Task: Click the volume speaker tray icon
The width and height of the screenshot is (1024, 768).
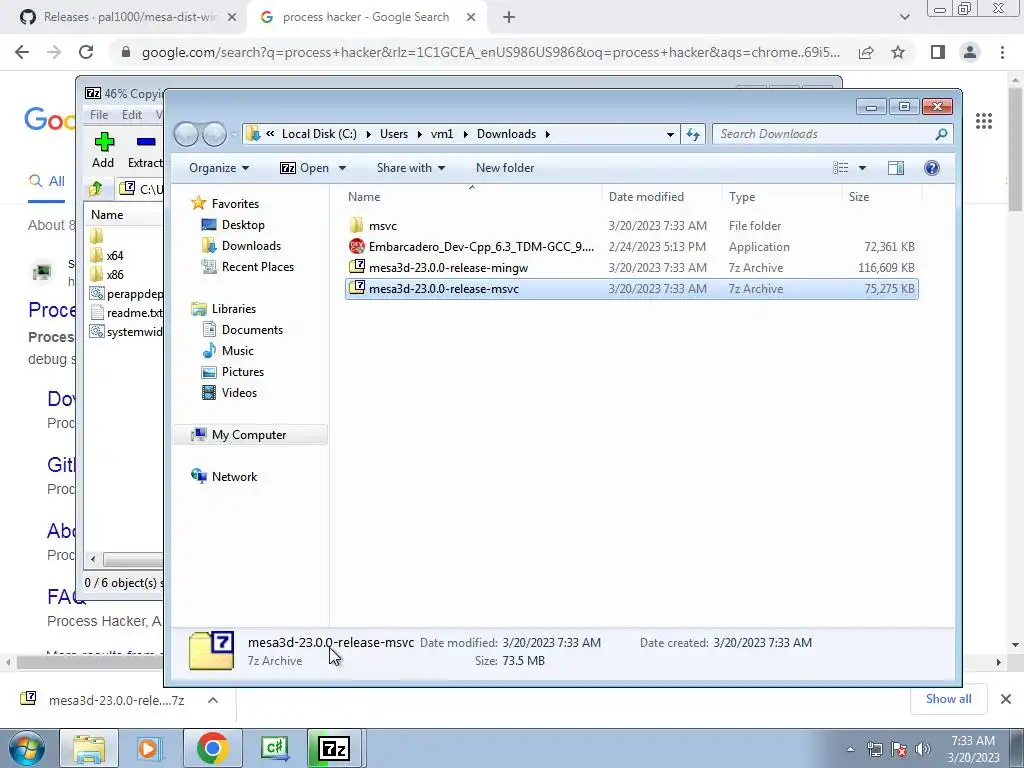Action: point(923,749)
